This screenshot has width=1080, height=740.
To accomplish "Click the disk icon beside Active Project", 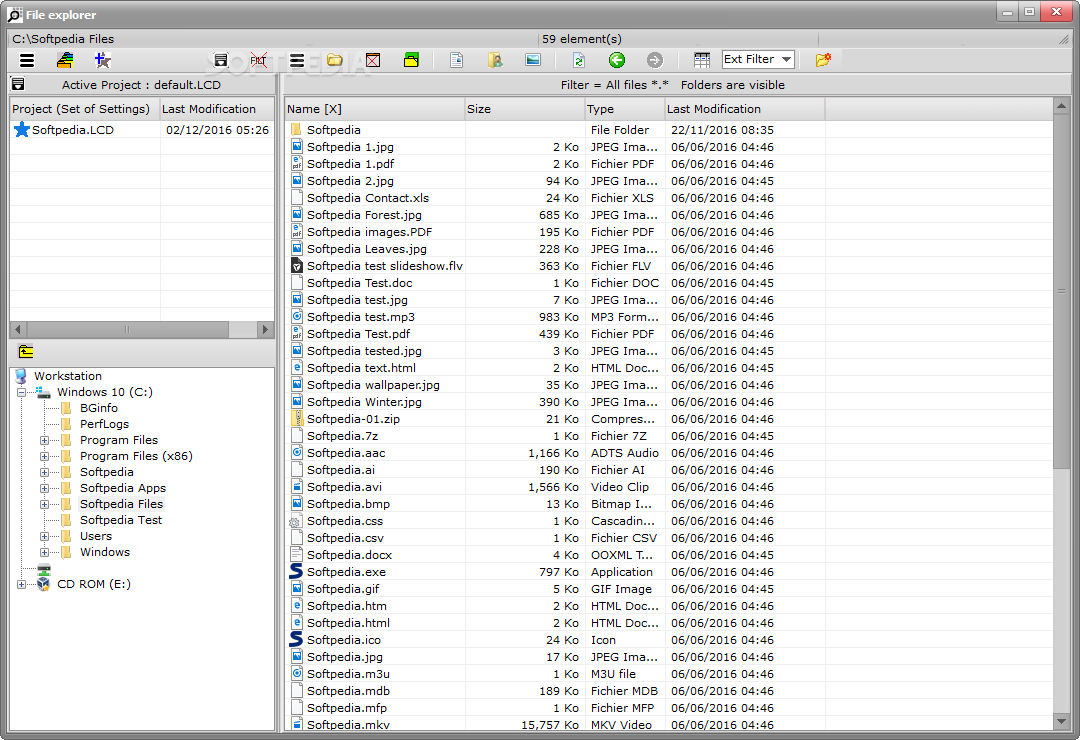I will pos(19,84).
